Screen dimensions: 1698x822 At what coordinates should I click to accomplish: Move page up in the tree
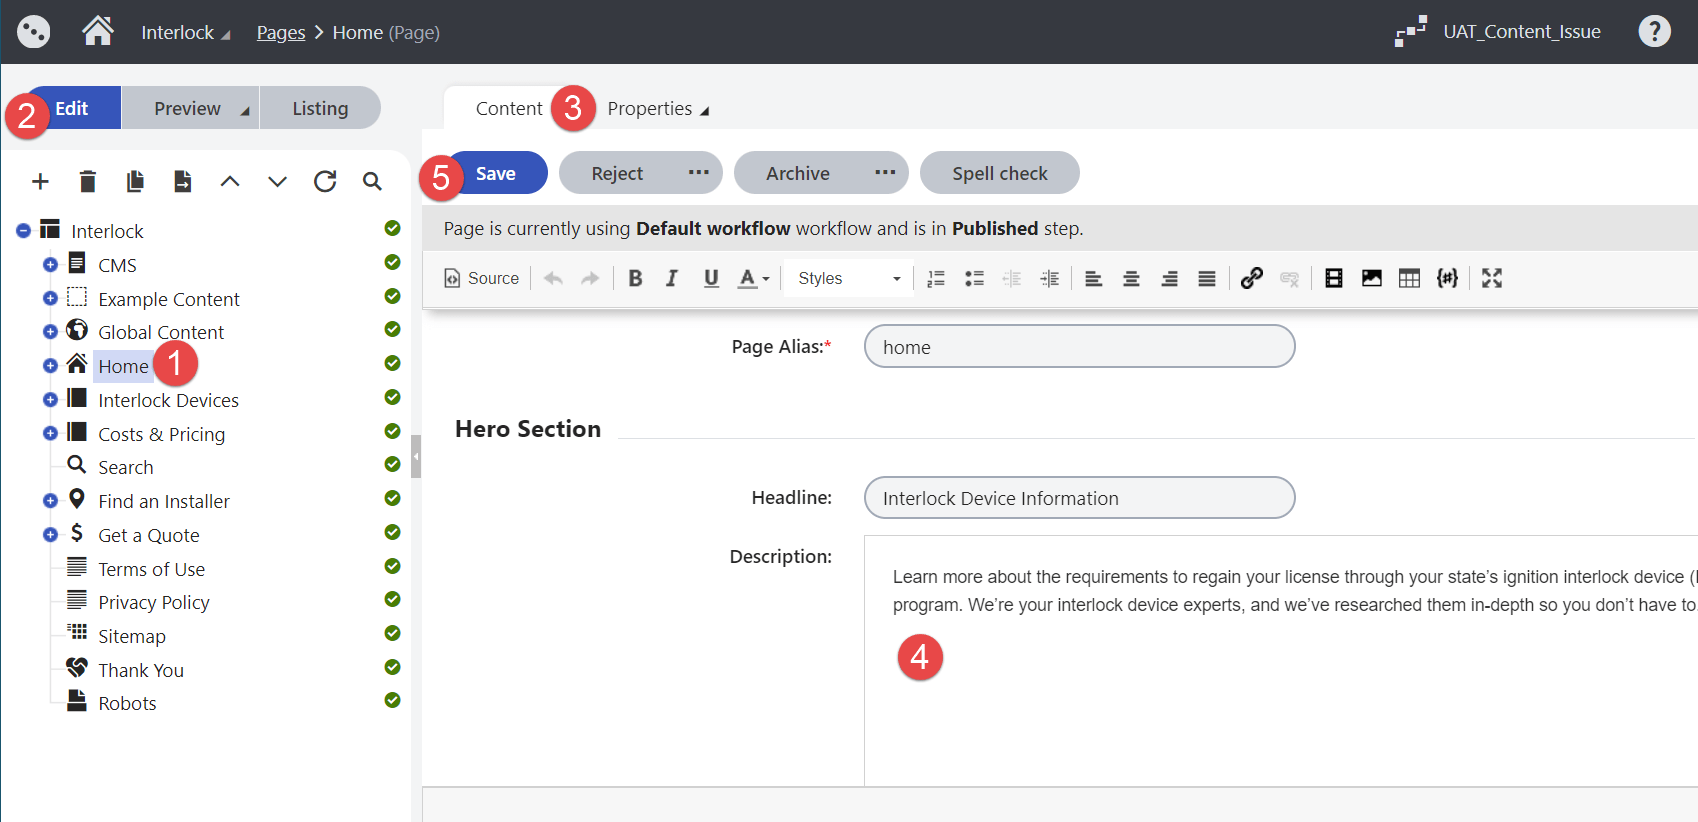pyautogui.click(x=230, y=181)
